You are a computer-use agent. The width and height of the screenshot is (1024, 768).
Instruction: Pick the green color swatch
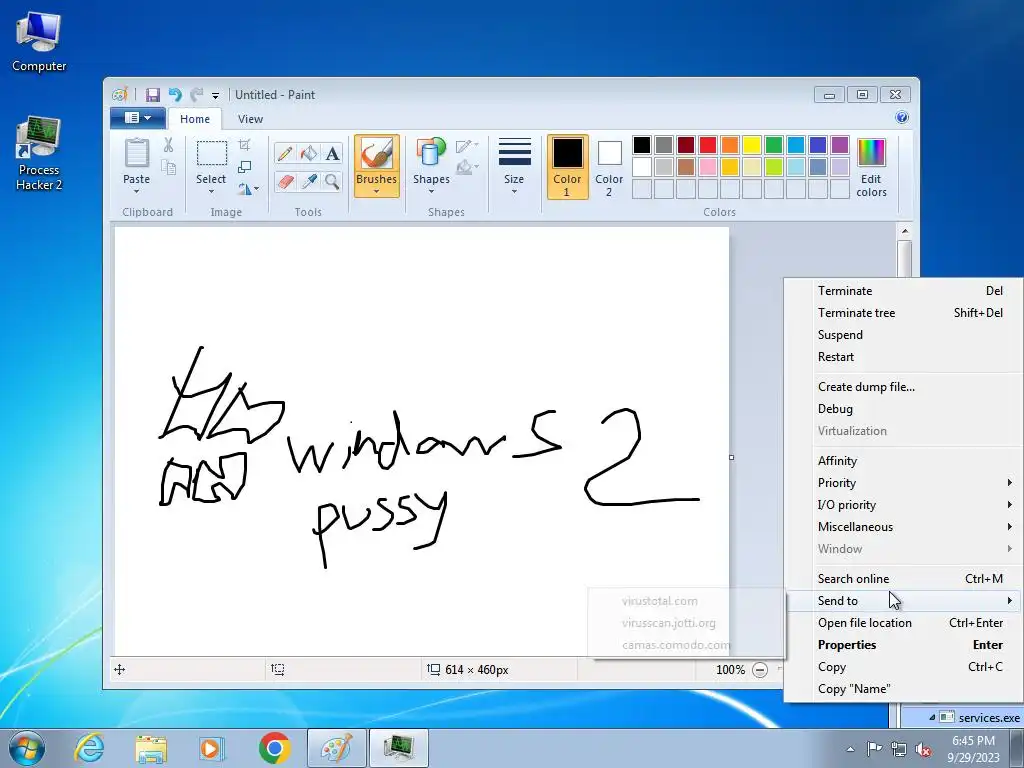pyautogui.click(x=774, y=145)
